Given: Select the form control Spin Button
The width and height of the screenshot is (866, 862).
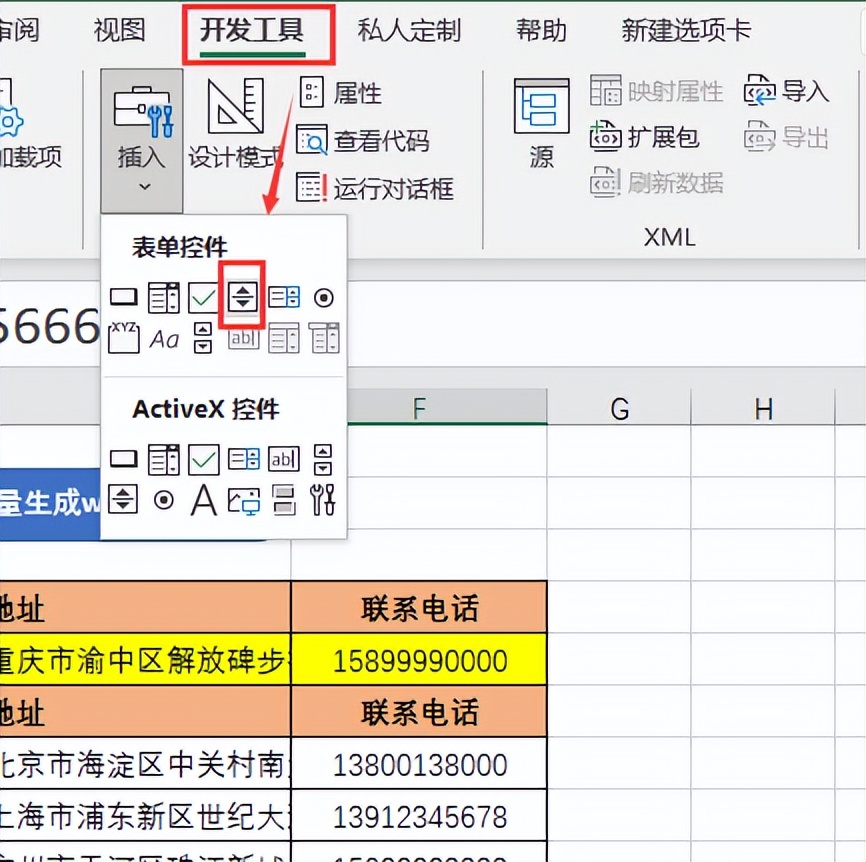Looking at the screenshot, I should pos(243,297).
